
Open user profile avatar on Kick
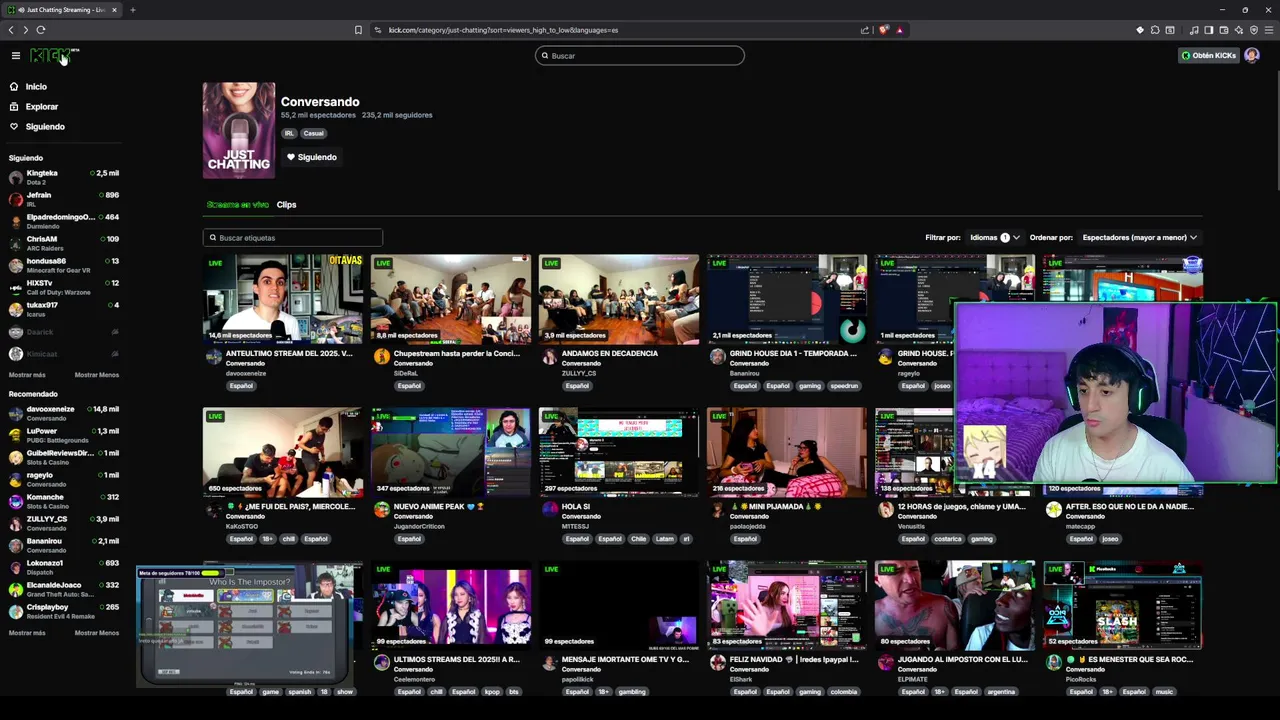click(1251, 56)
